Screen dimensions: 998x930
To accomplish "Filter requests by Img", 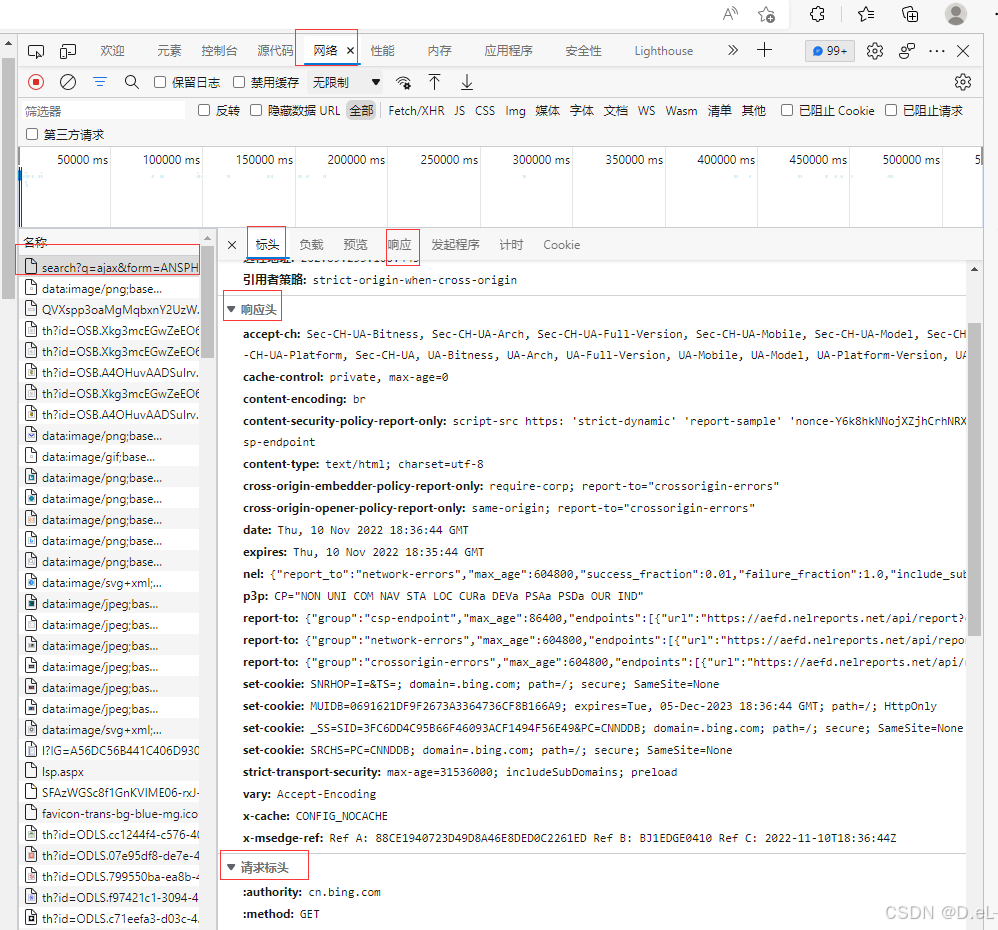I will click(516, 111).
